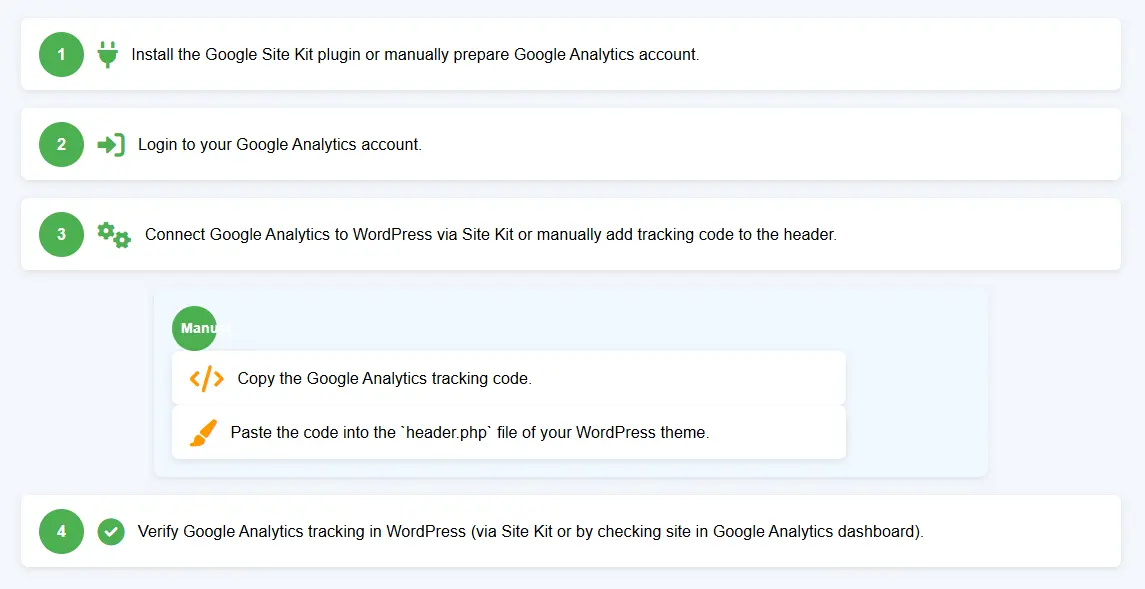The image size is (1145, 589).
Task: Click "Copy the Google Analytics tracking code" item
Action: [x=508, y=378]
